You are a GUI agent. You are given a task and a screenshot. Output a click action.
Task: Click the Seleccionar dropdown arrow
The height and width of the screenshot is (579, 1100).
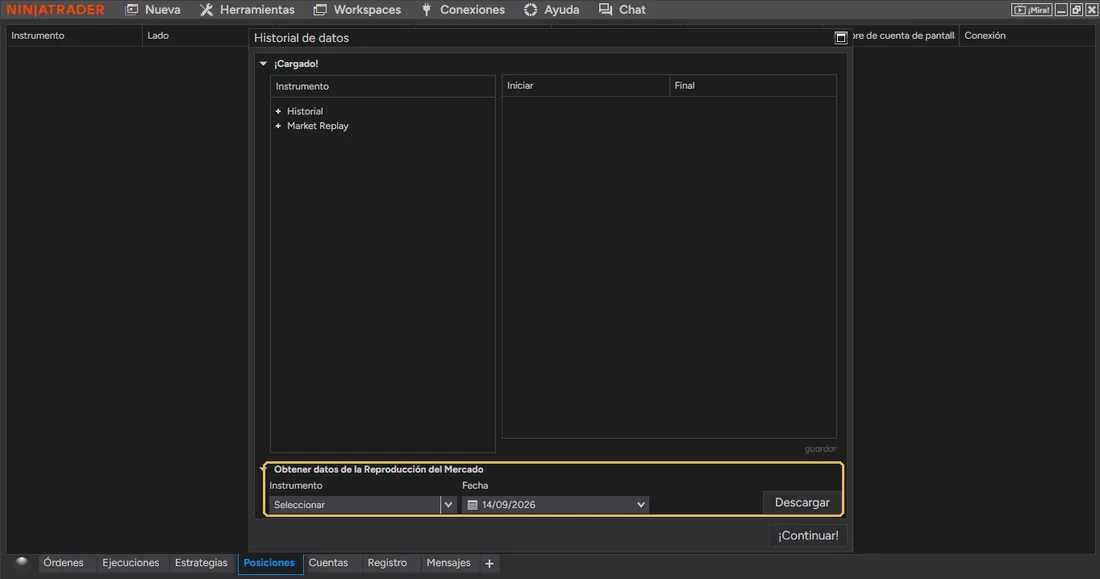coord(448,505)
